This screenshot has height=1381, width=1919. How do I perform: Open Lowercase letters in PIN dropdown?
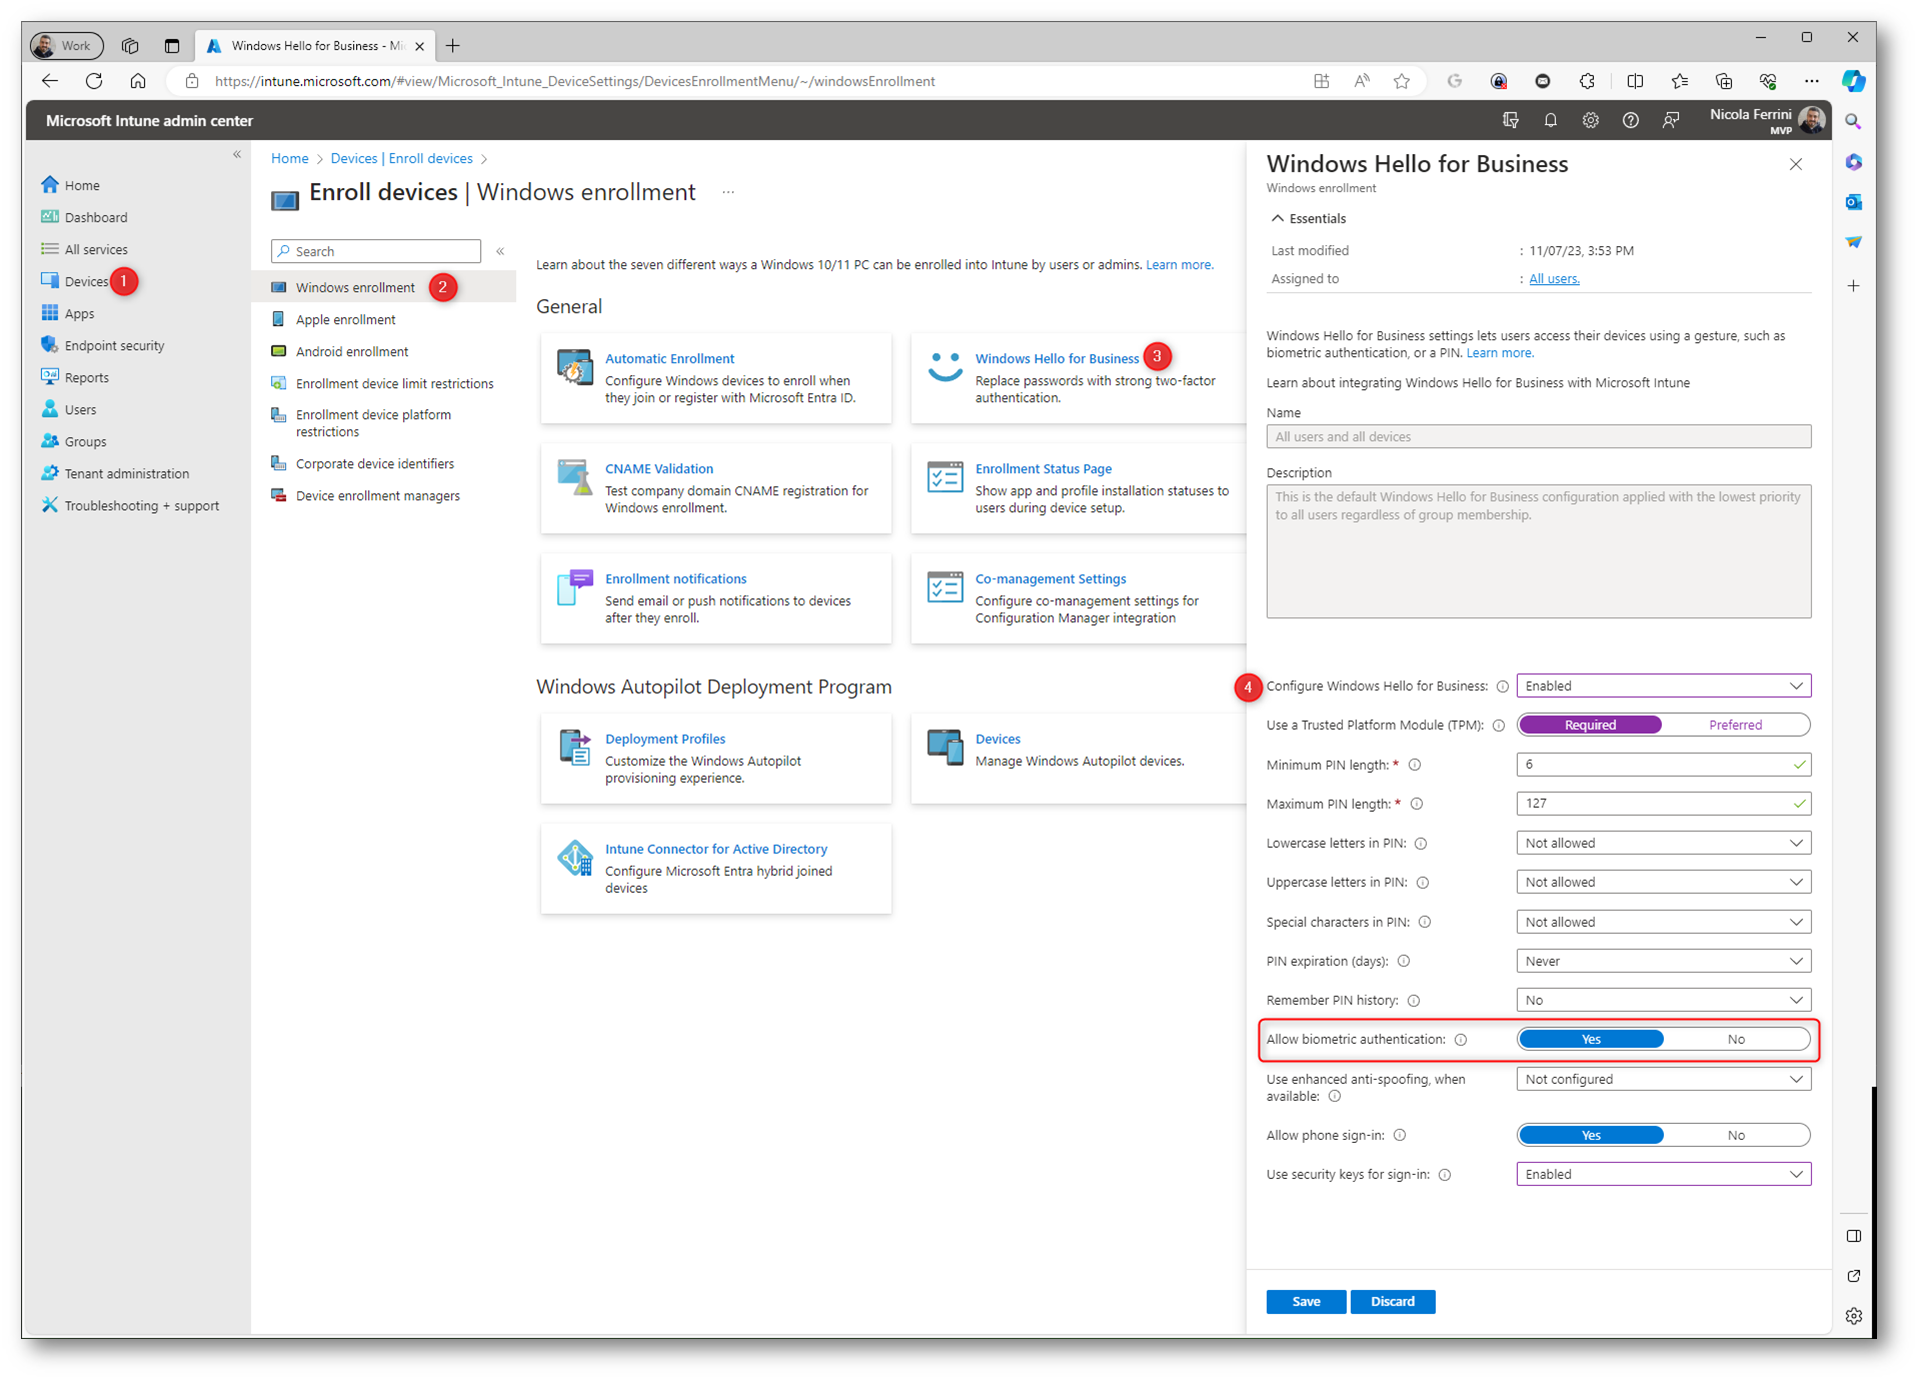(x=1663, y=843)
